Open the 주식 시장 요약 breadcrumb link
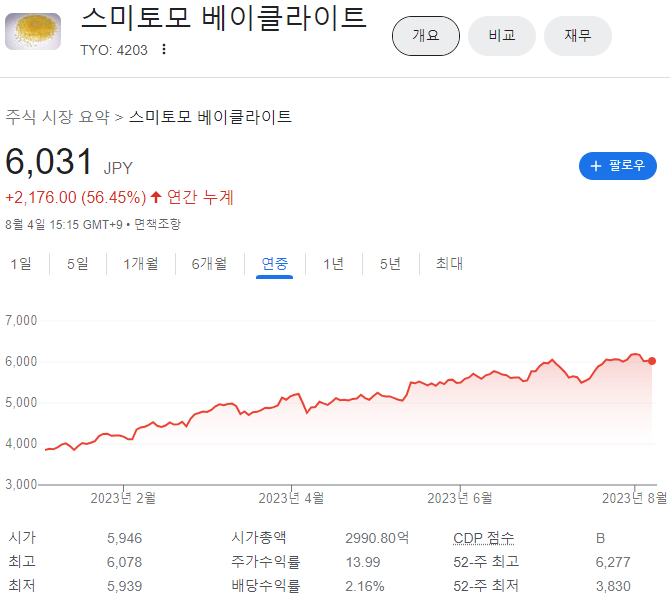Screen dimensions: 670x599 57,117
